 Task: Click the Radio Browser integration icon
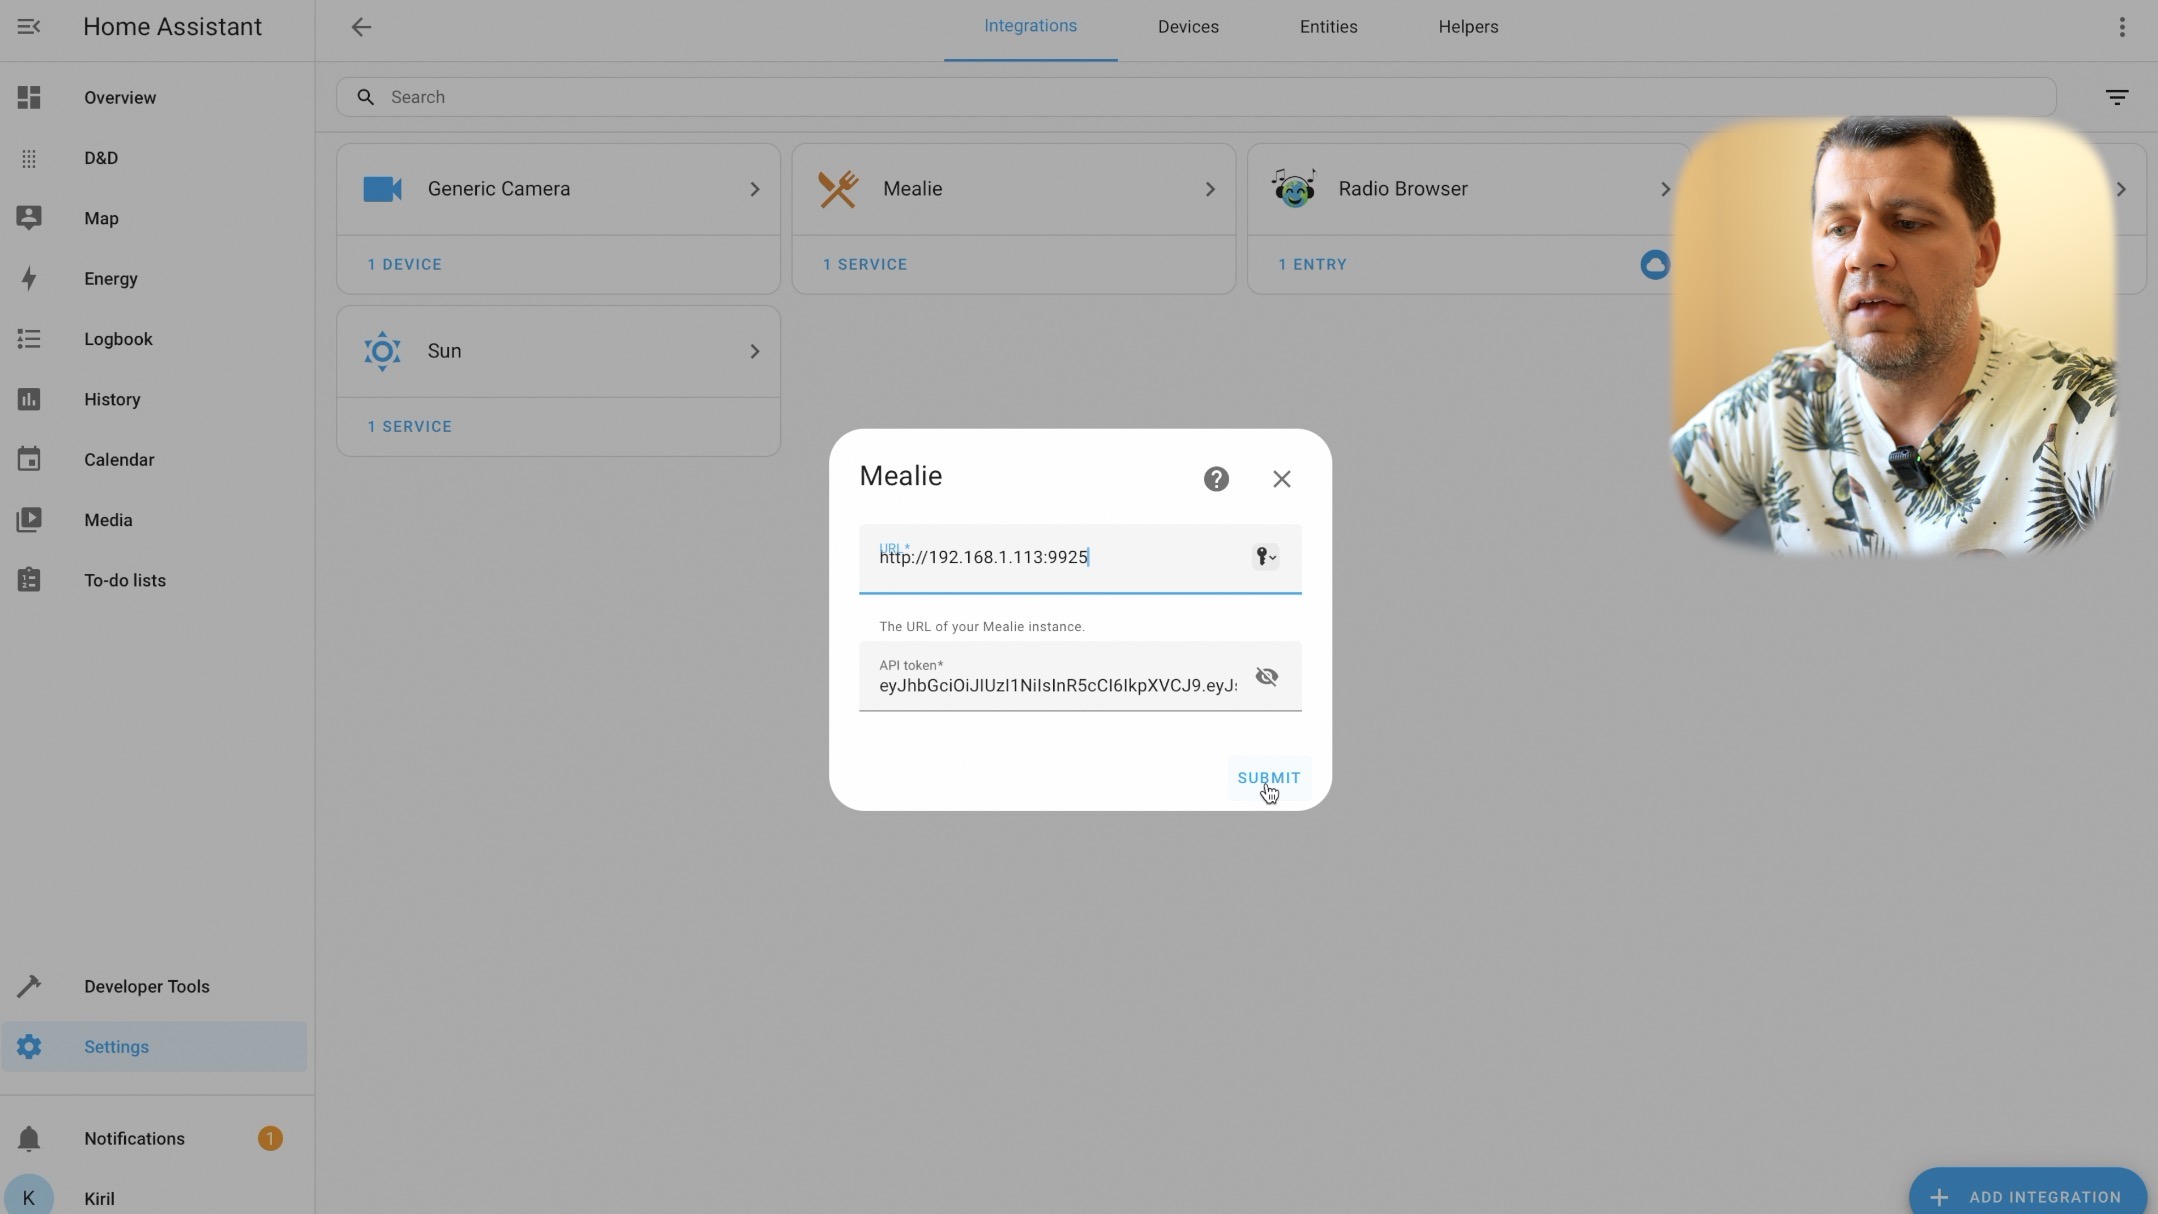click(x=1292, y=187)
